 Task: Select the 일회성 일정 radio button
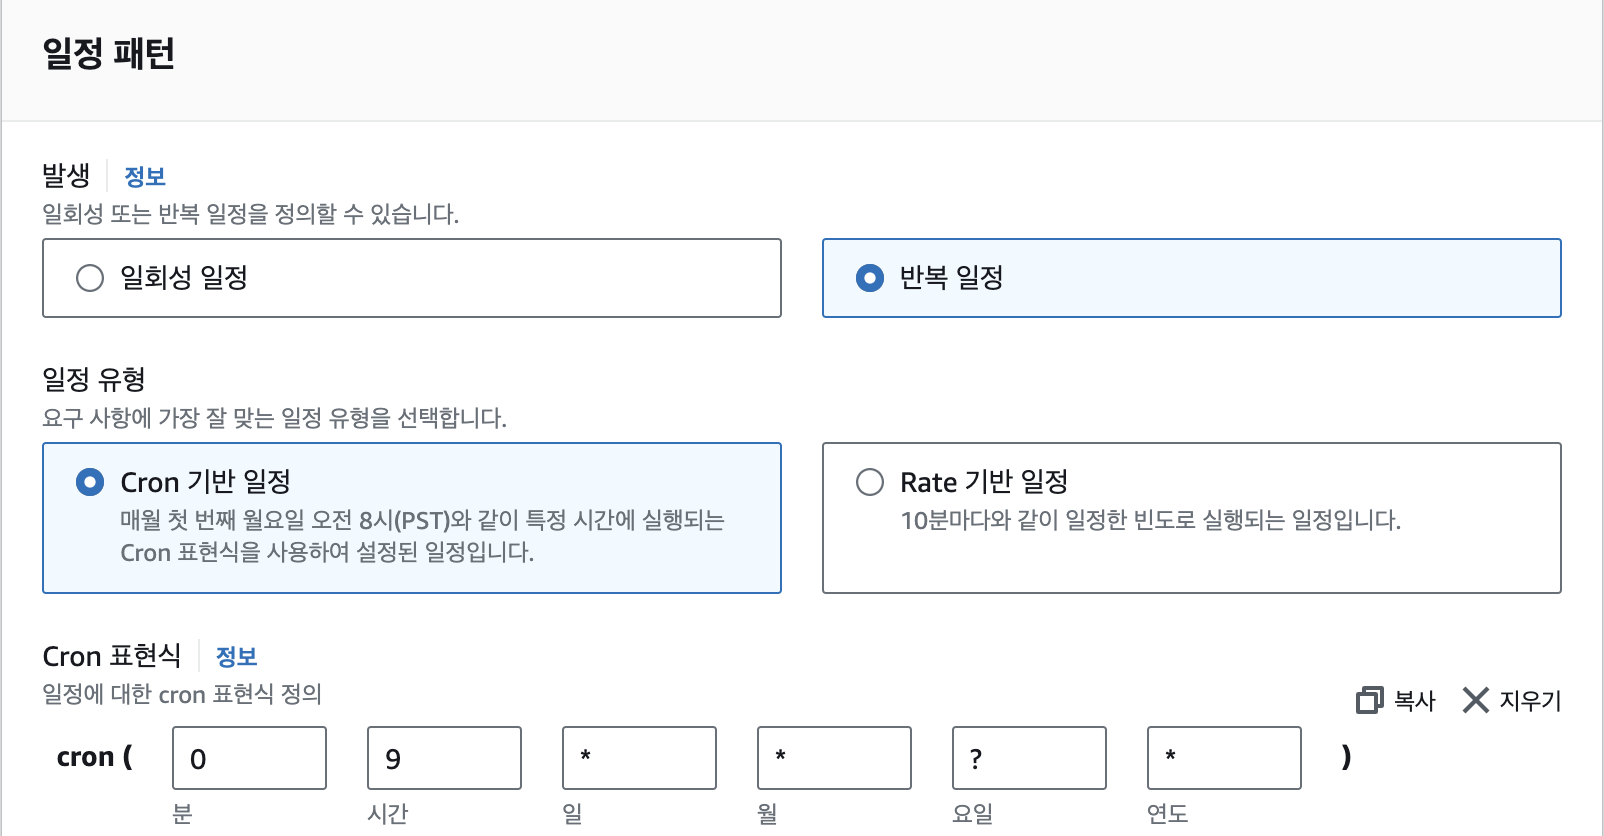(90, 278)
